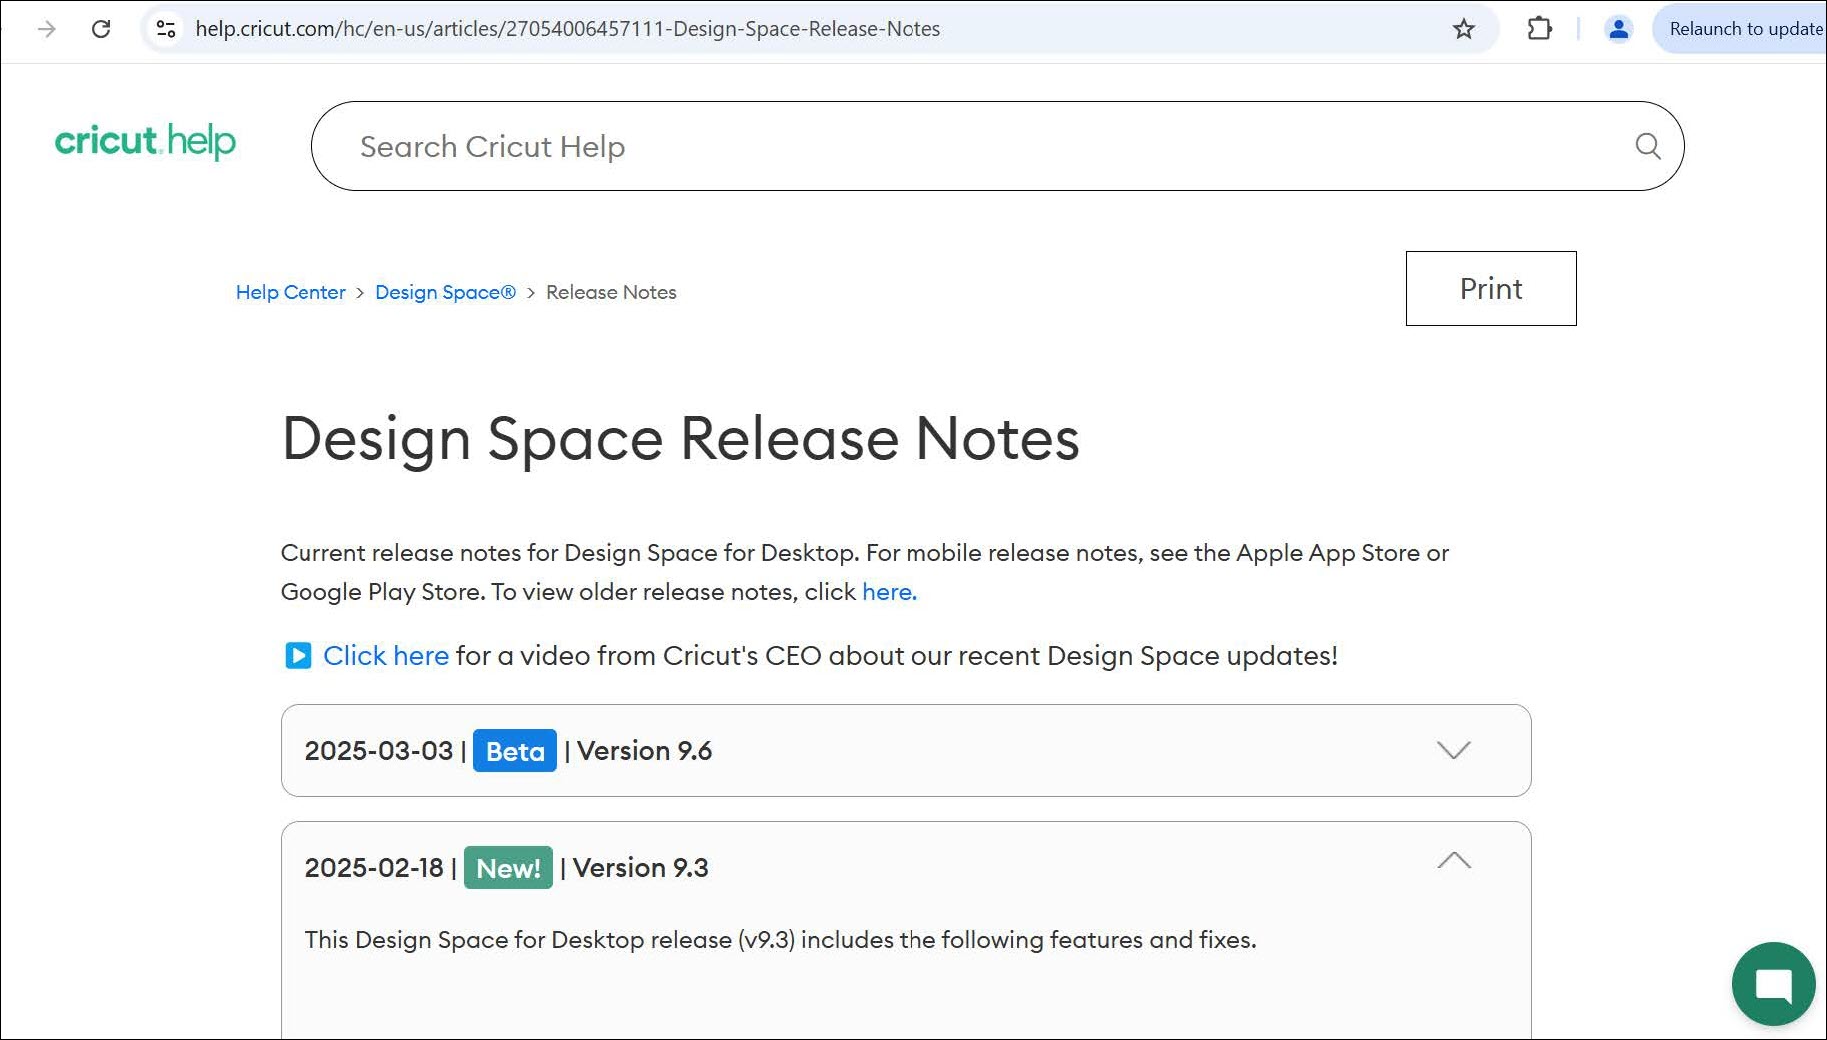Viewport: 1827px width, 1040px height.
Task: Click the address bar URL
Action: 567,29
